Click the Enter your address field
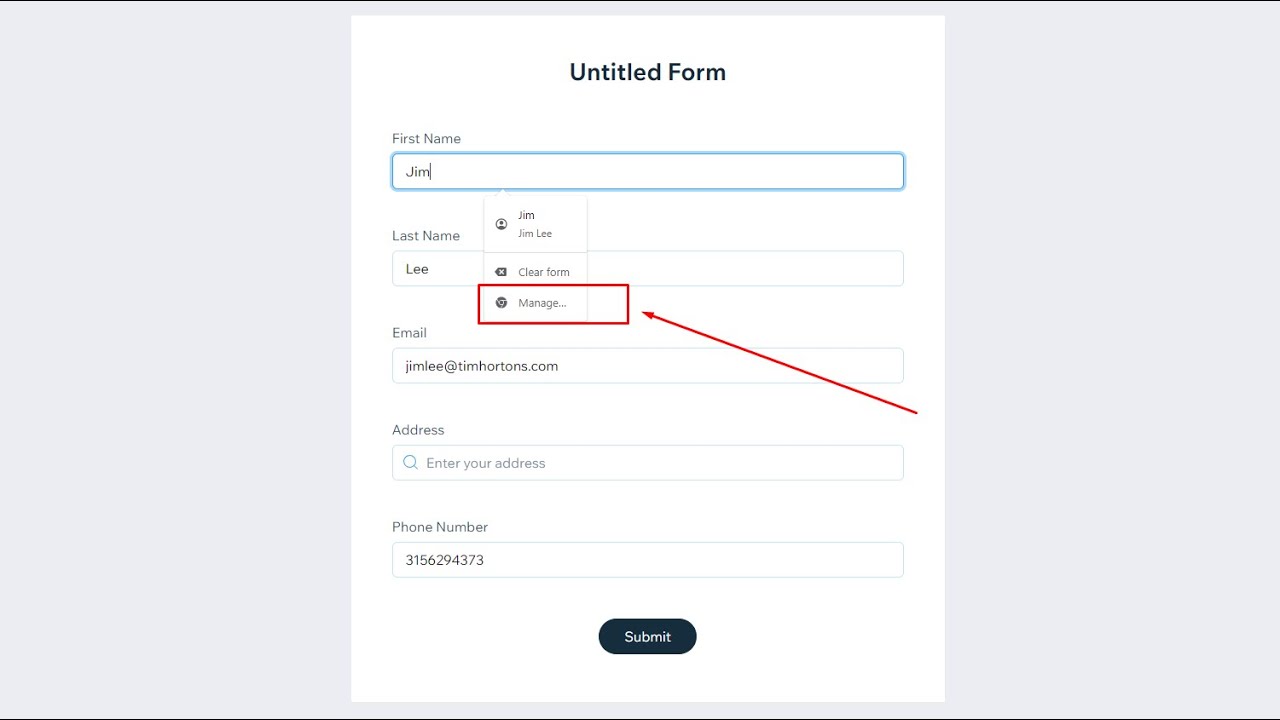Viewport: 1280px width, 720px height. point(648,462)
